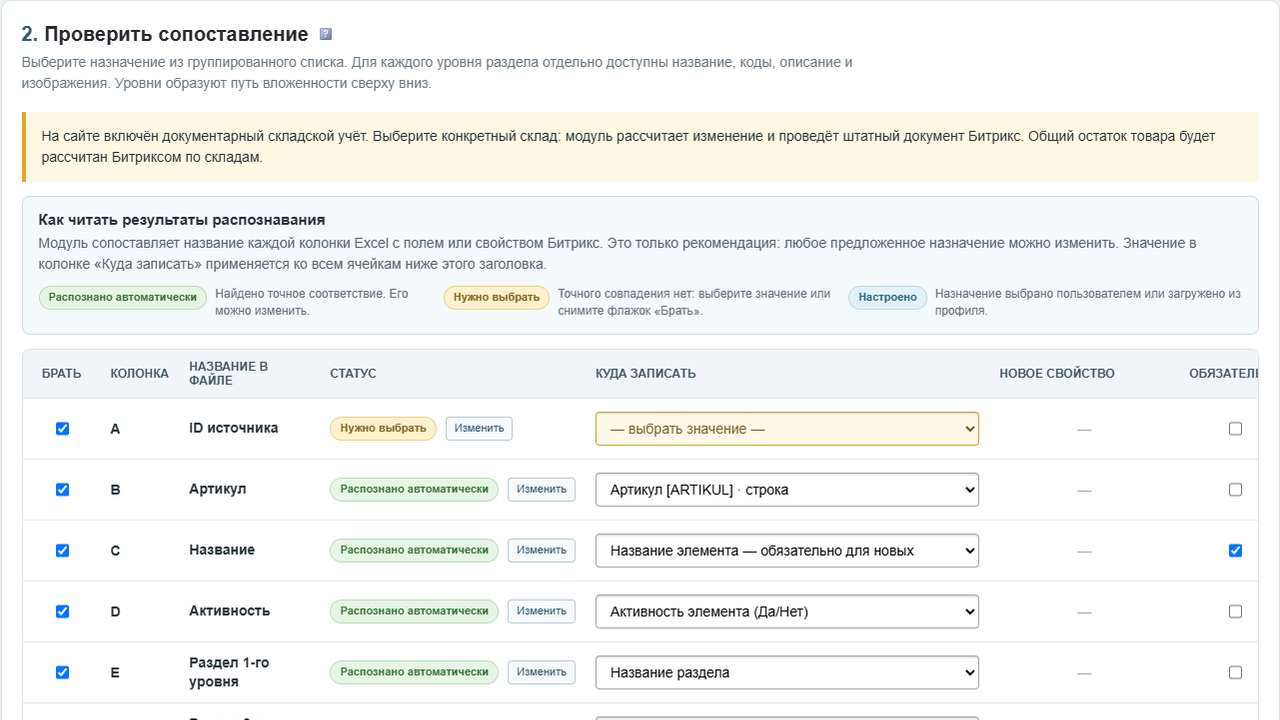
Task: Click the «КОЛОНКА» column header
Action: click(139, 374)
